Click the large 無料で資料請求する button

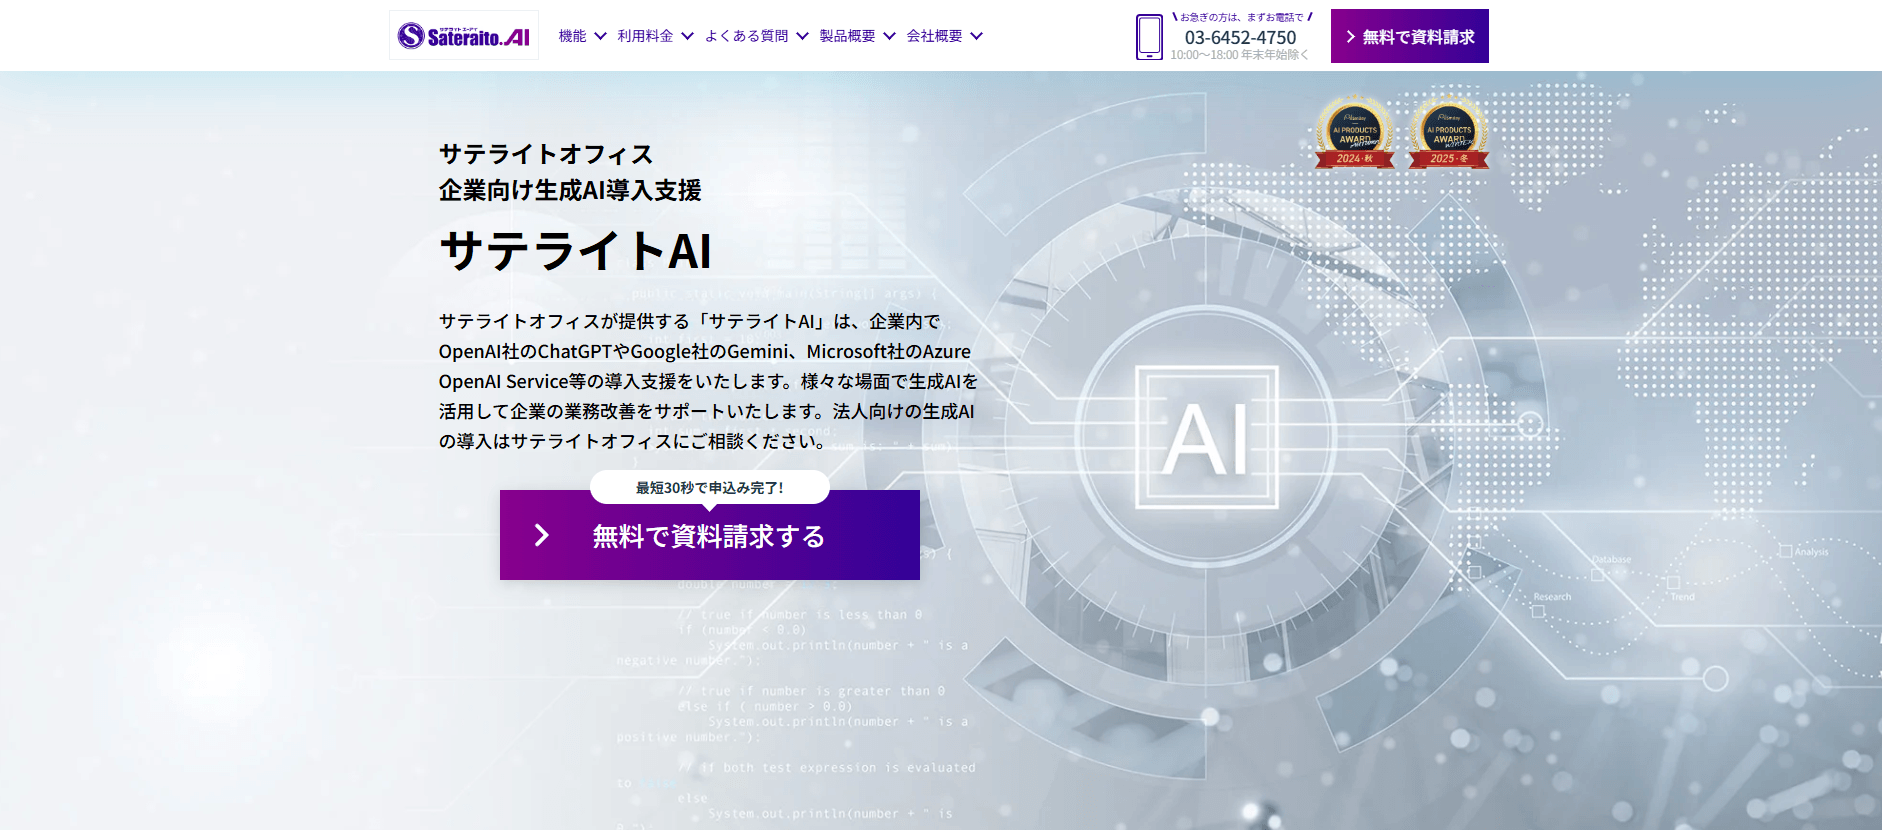pyautogui.click(x=710, y=535)
